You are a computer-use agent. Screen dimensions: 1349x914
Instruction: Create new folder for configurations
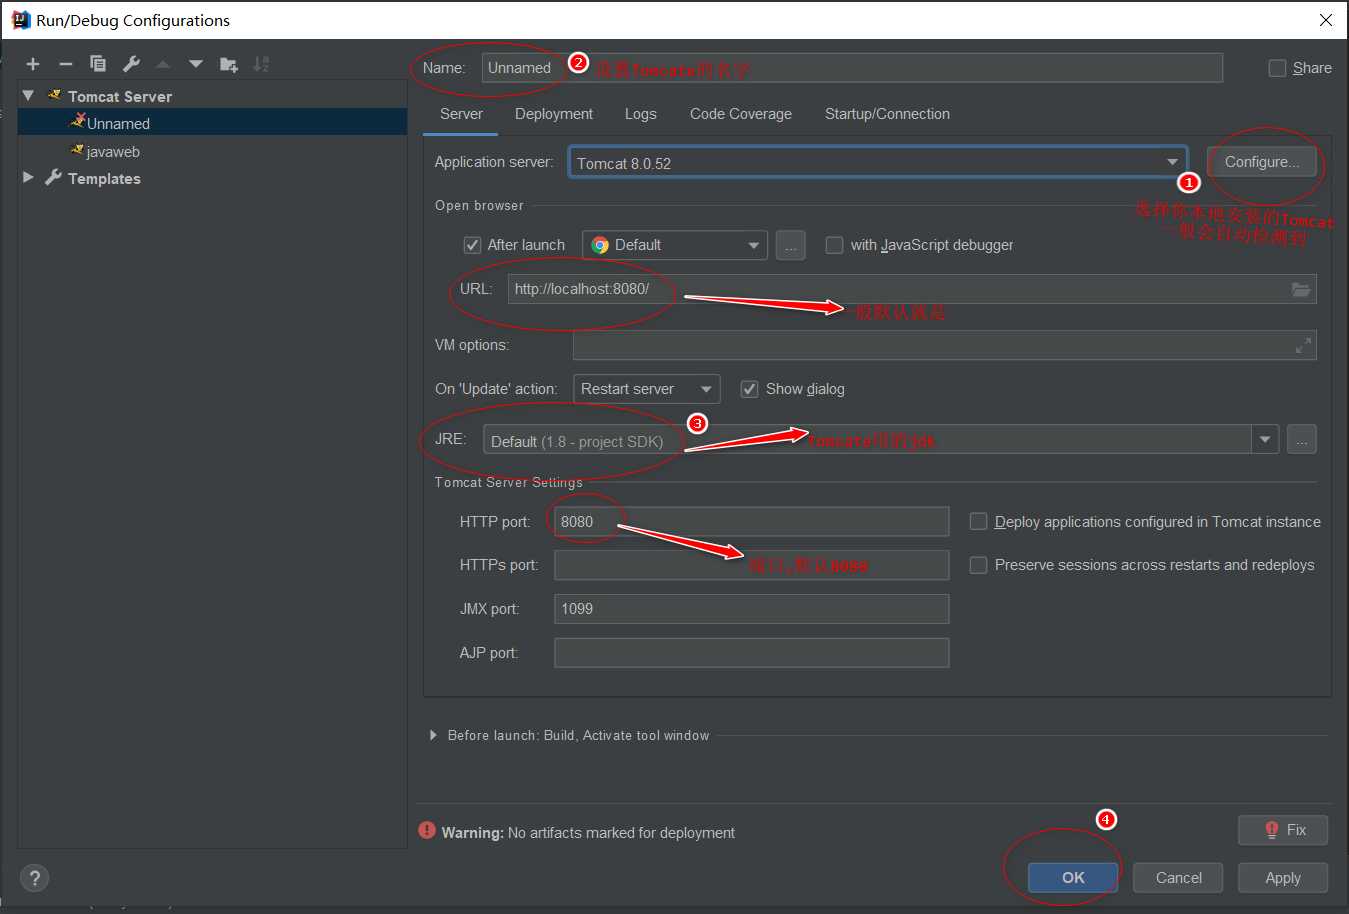[229, 64]
